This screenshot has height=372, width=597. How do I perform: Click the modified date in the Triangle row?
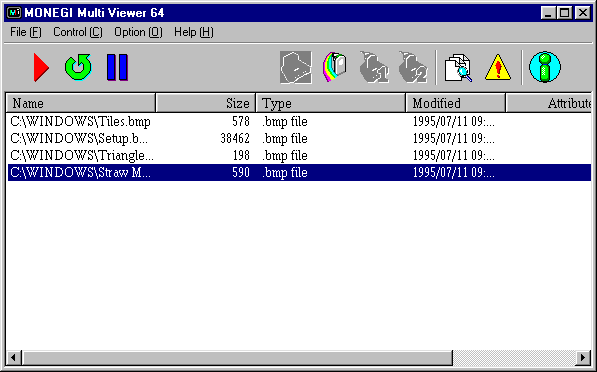[453, 155]
